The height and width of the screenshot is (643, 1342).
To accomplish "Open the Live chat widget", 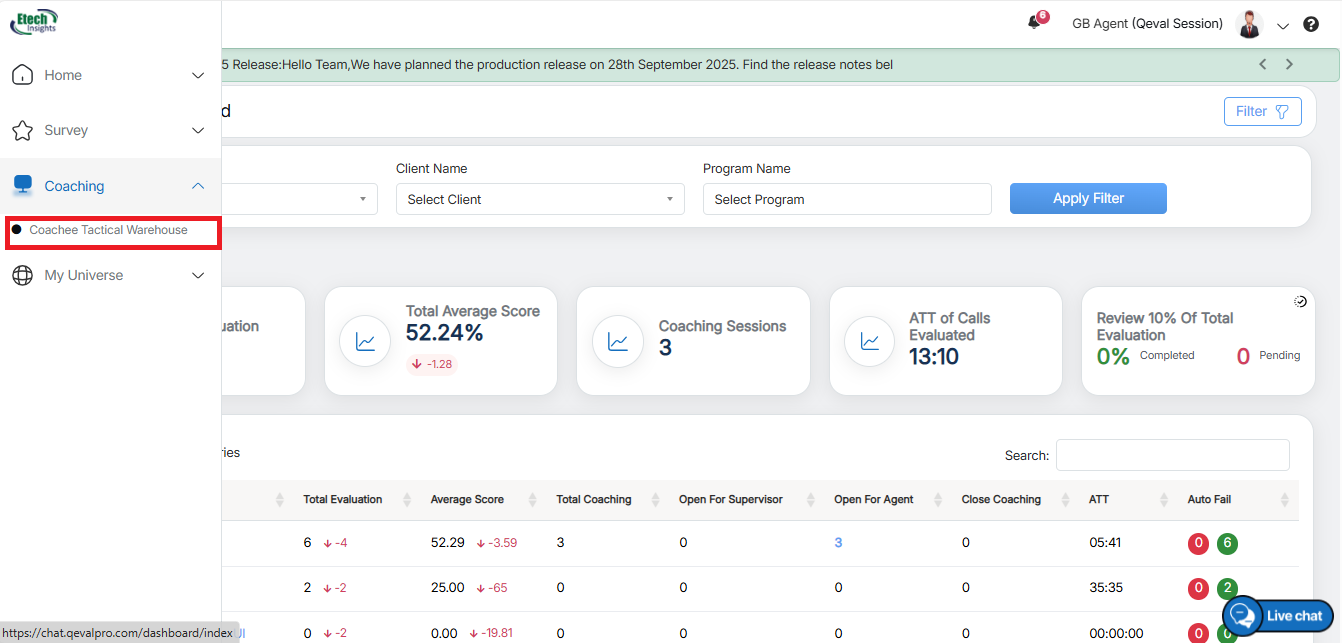I will click(x=1278, y=615).
